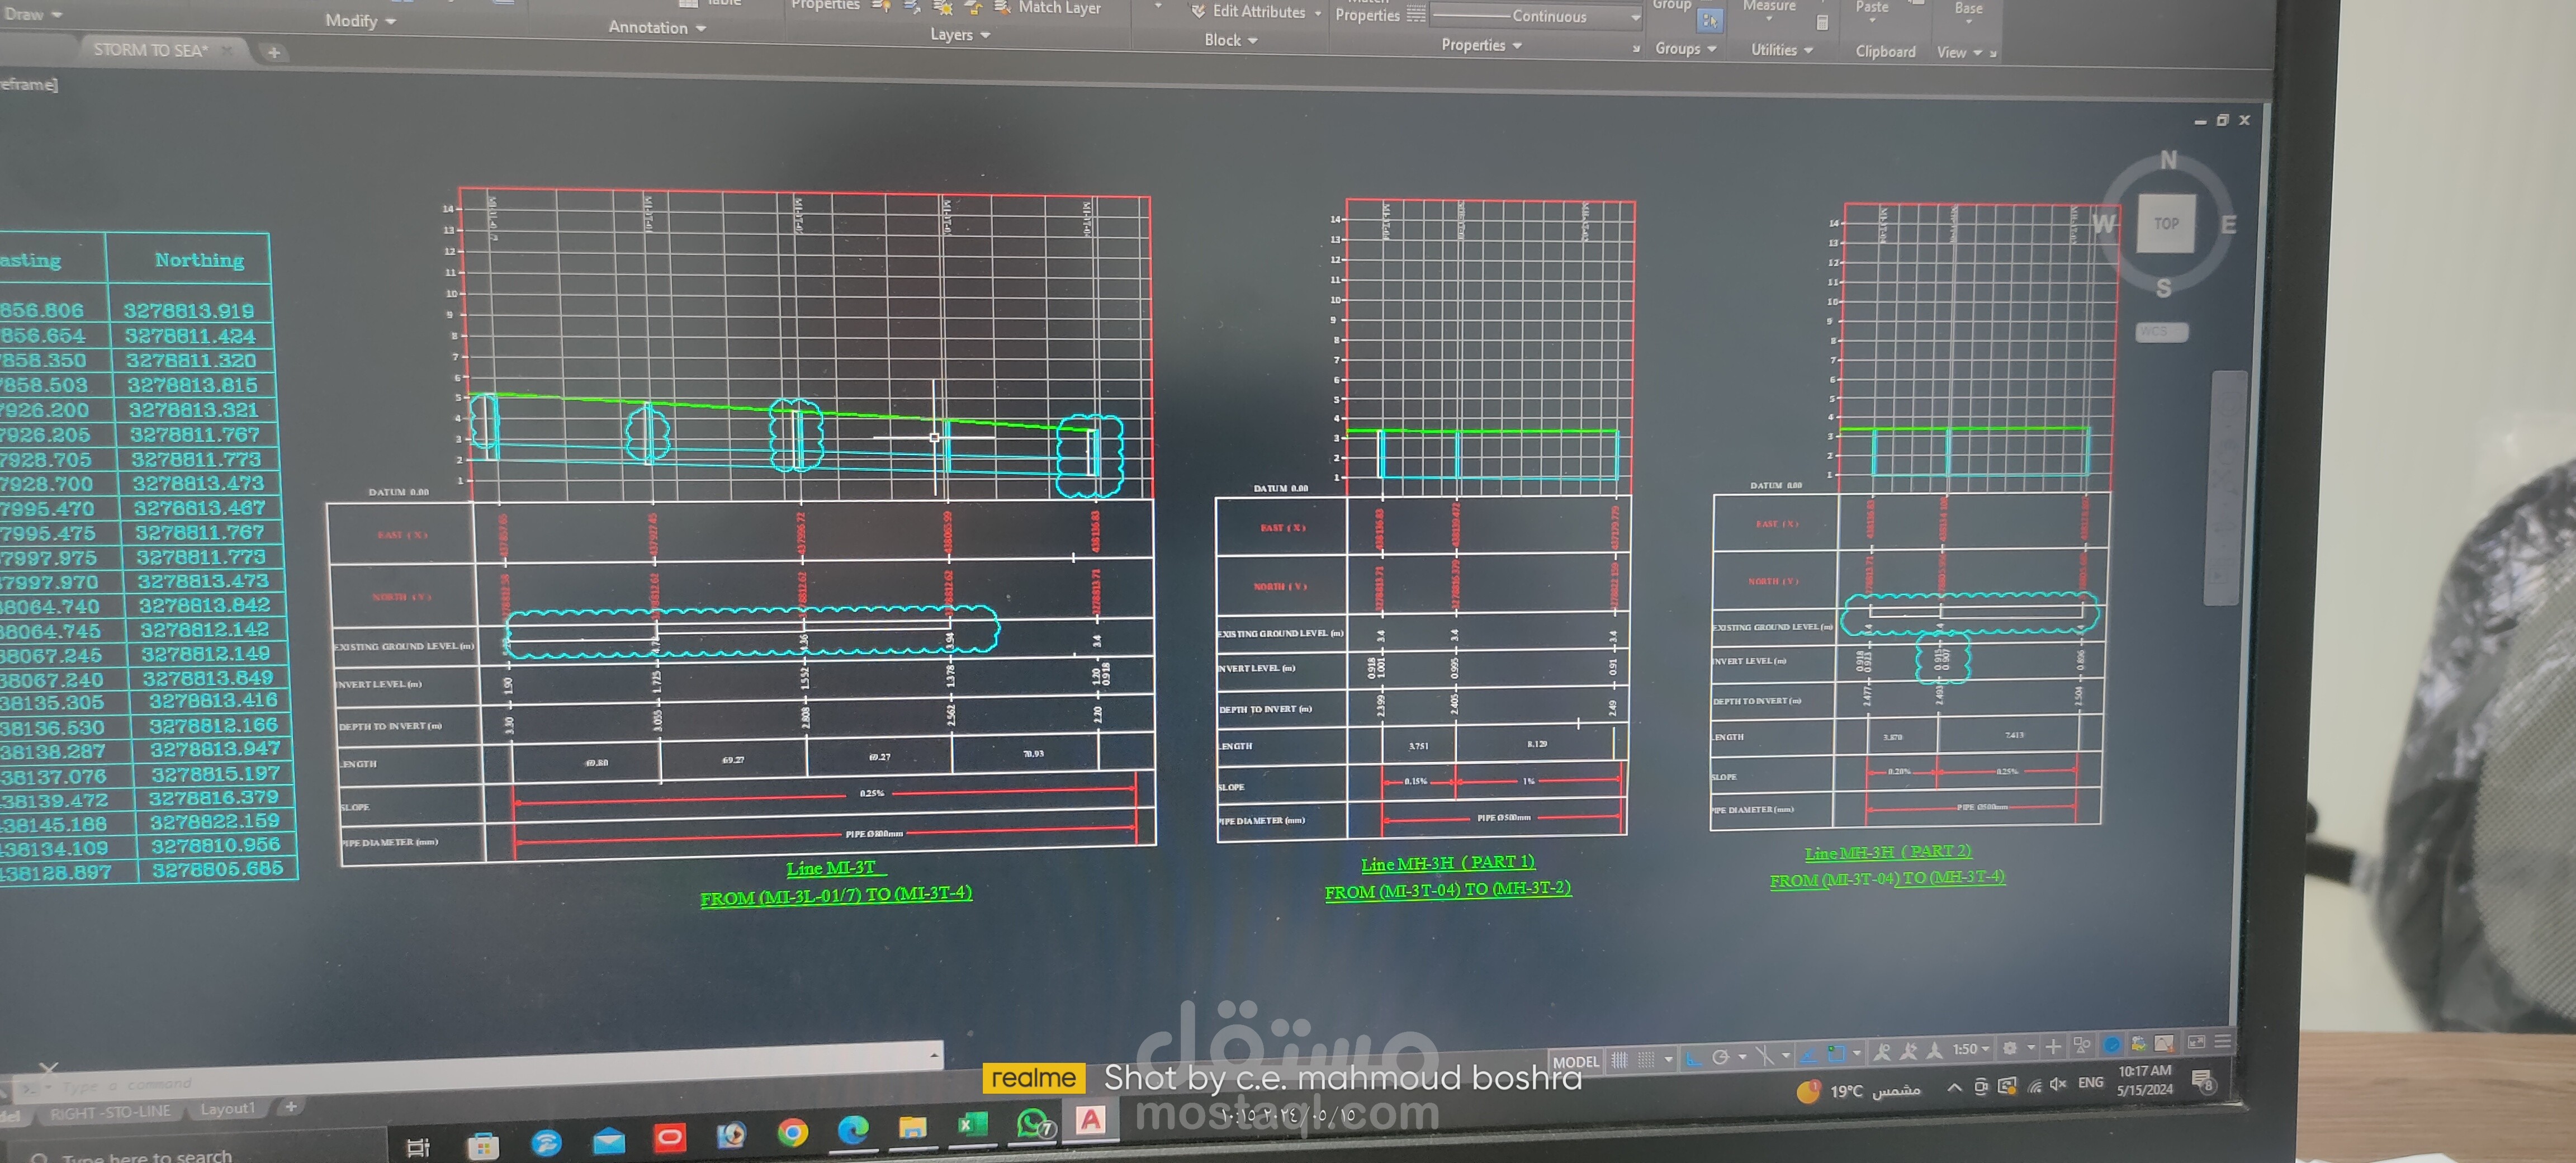The width and height of the screenshot is (2576, 1163).
Task: Click MODEL space button in status bar
Action: coord(1577,1062)
